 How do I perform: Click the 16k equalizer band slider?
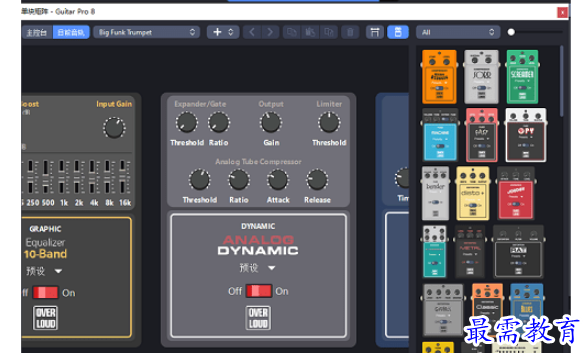(123, 177)
